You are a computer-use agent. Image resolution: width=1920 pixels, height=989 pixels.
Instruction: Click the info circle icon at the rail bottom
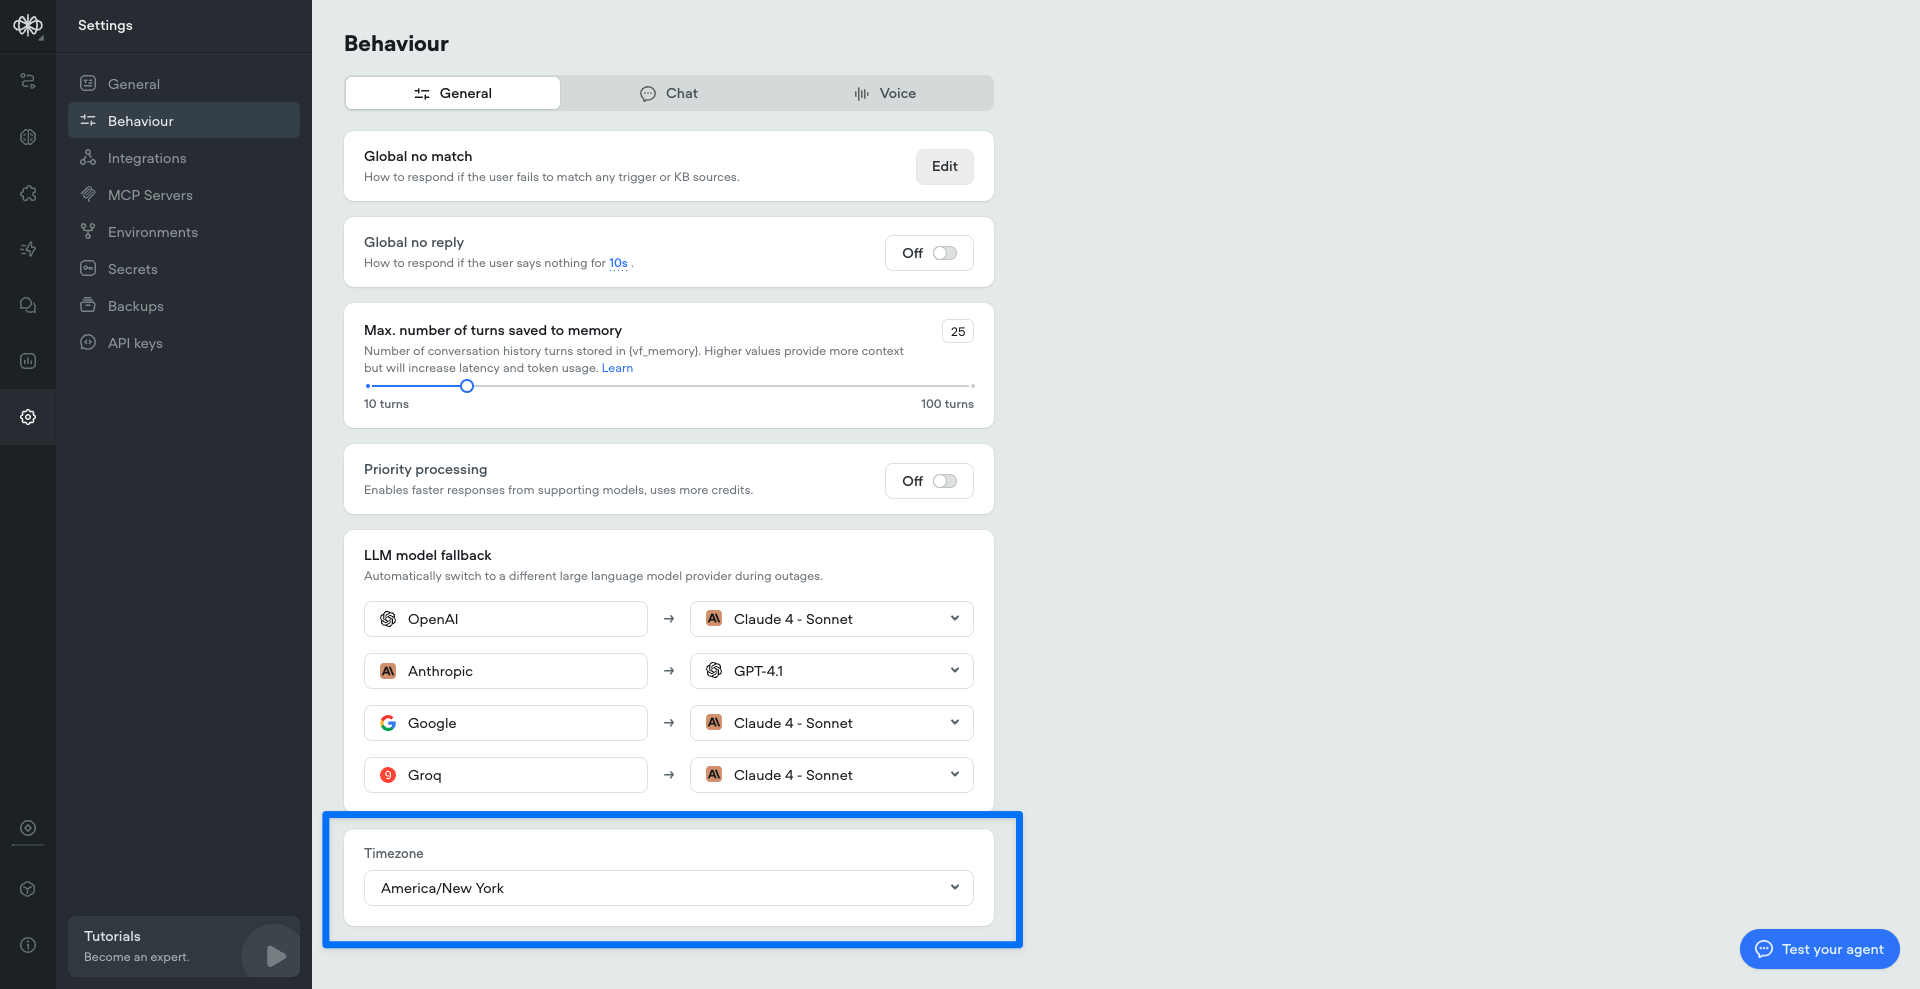(28, 945)
